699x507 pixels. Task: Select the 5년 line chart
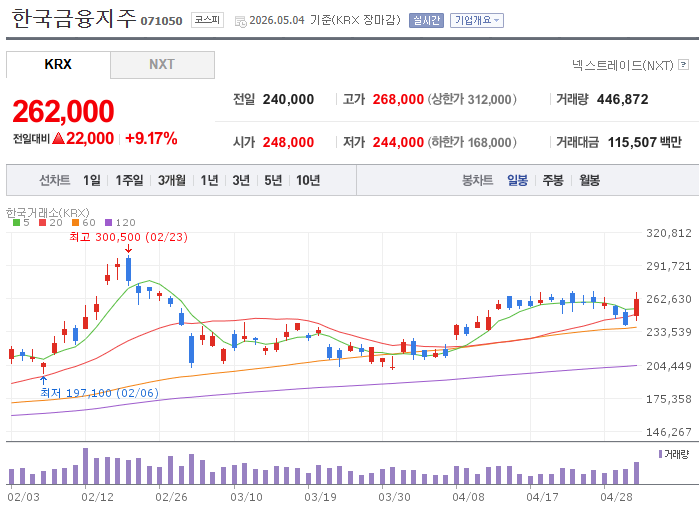[x=273, y=180]
